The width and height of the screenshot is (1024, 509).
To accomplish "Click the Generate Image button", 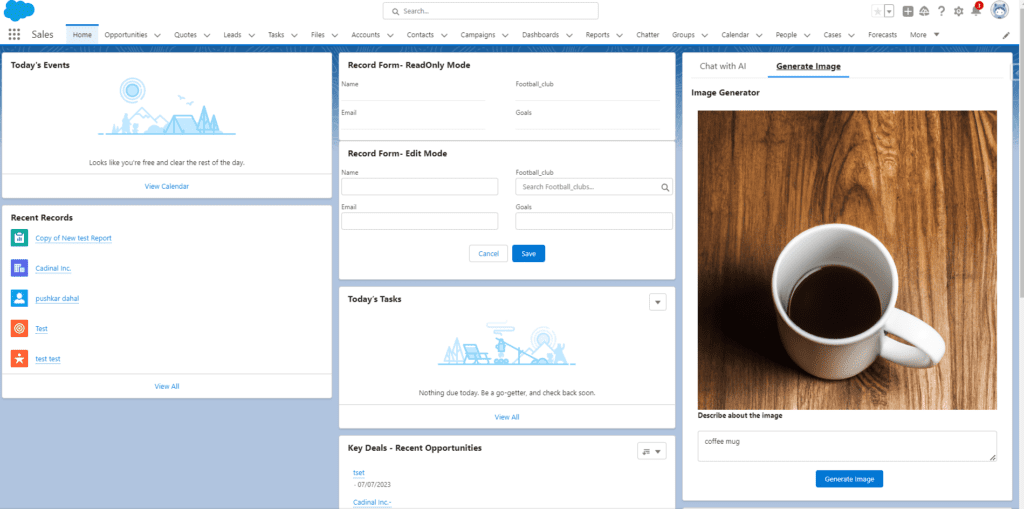I will tap(849, 479).
